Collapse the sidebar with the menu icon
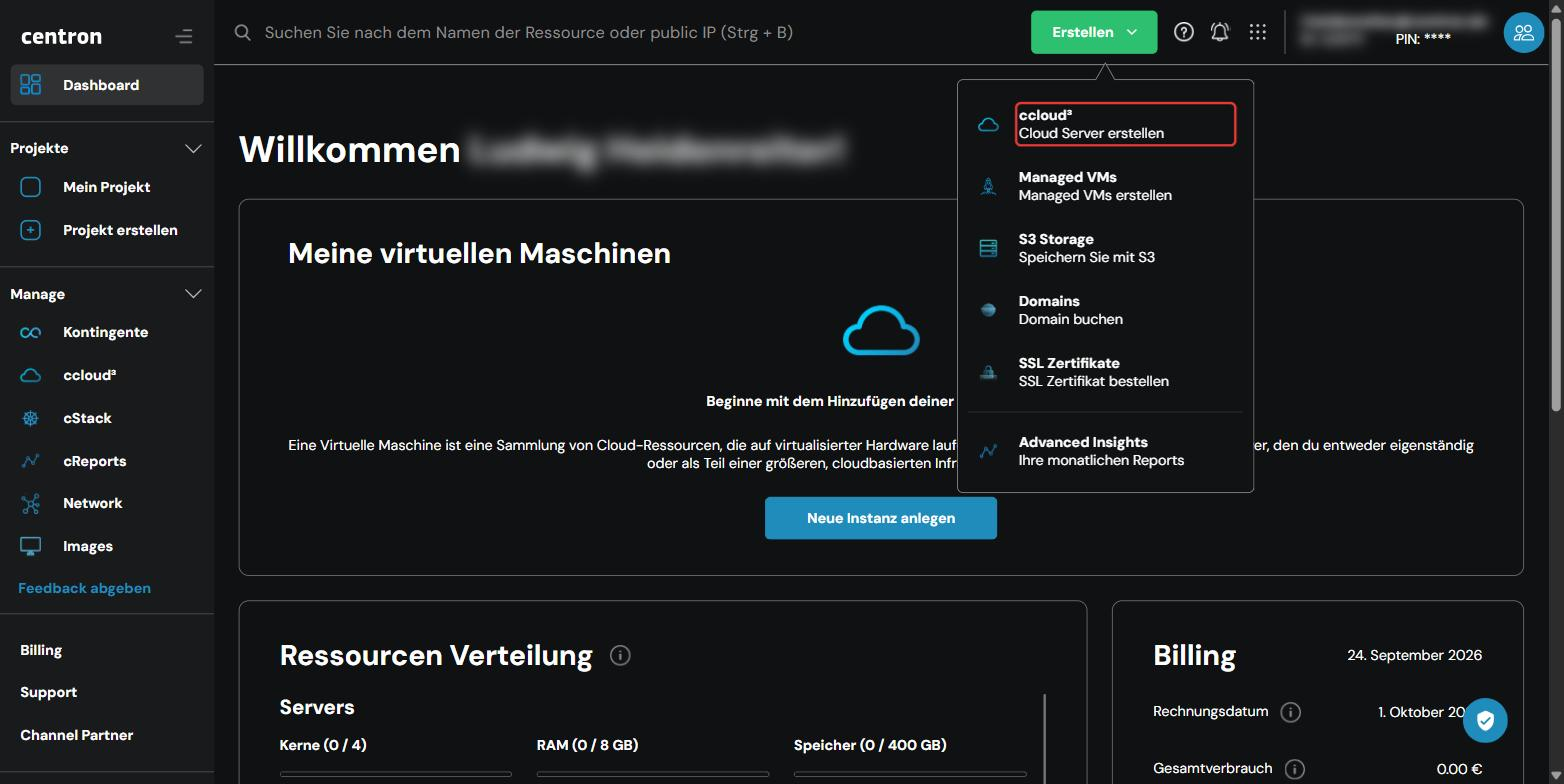Screen dimensions: 1564x784 point(184,37)
